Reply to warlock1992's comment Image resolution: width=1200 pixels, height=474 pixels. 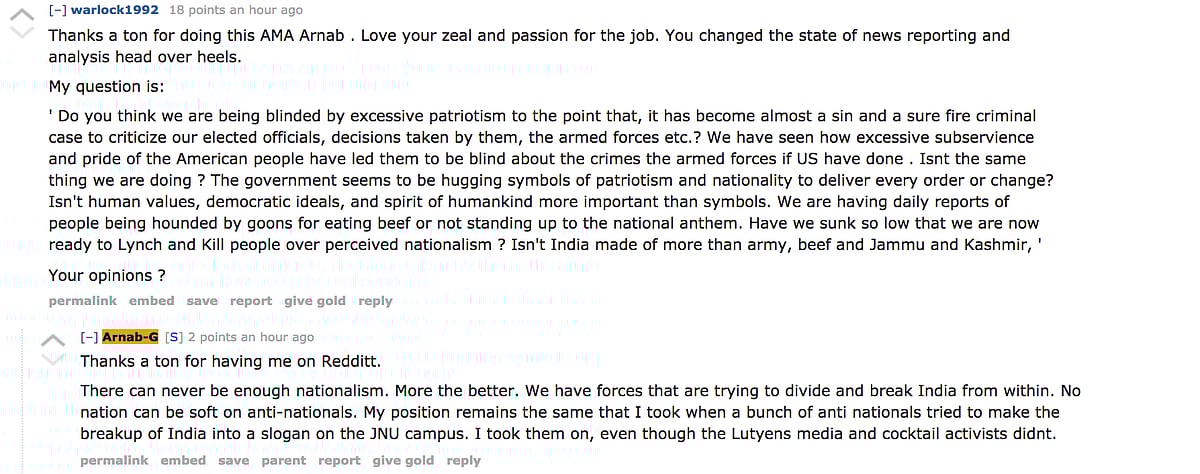click(375, 301)
